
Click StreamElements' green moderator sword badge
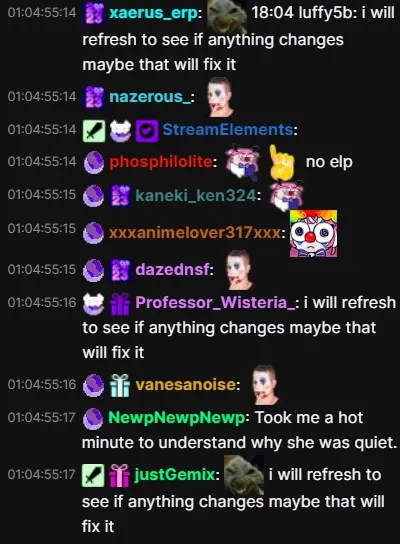pyautogui.click(x=94, y=131)
